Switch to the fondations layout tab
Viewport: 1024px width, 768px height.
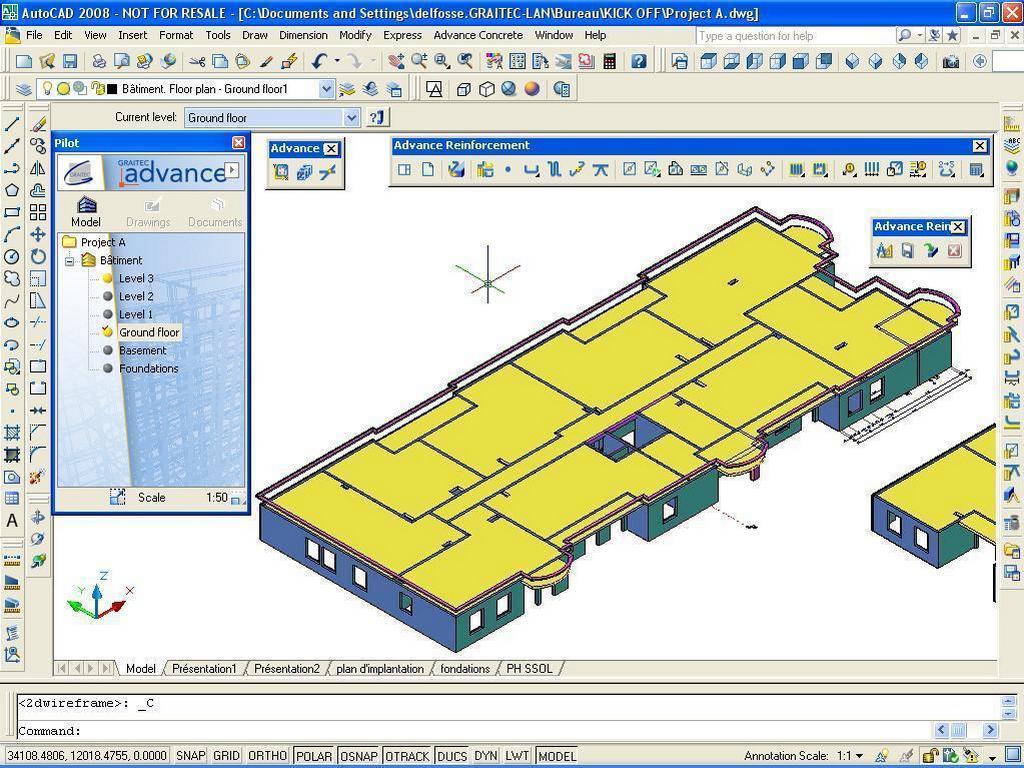[x=465, y=669]
